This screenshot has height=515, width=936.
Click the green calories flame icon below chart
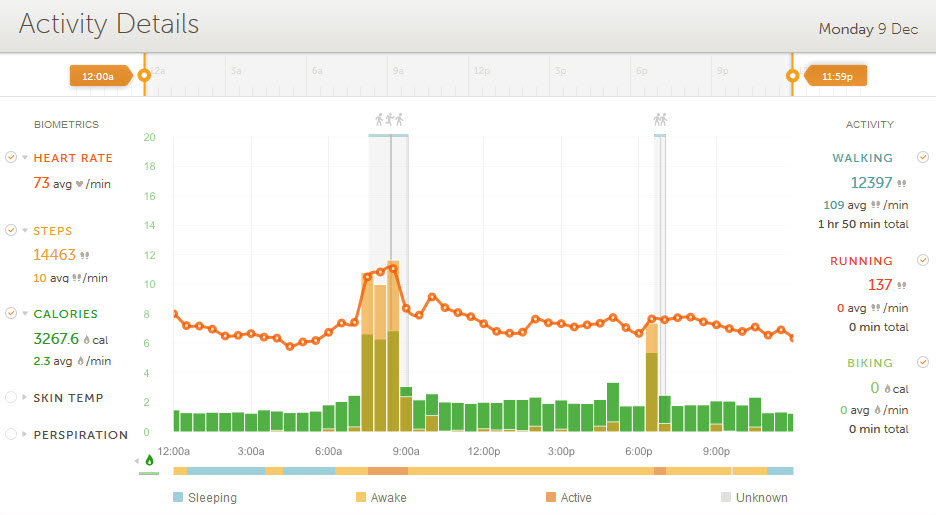pyautogui.click(x=150, y=460)
